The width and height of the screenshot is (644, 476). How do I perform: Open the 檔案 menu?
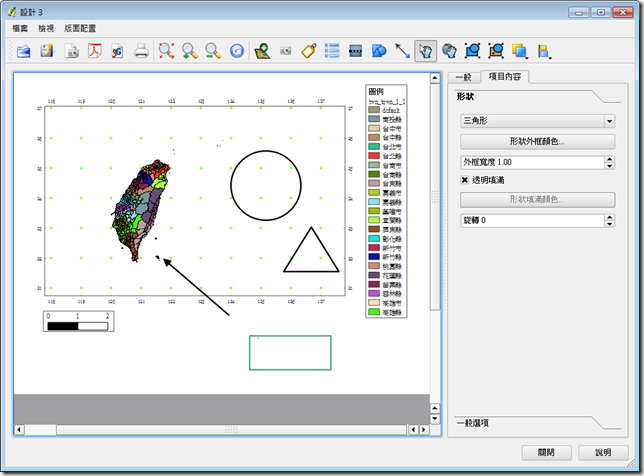20,28
